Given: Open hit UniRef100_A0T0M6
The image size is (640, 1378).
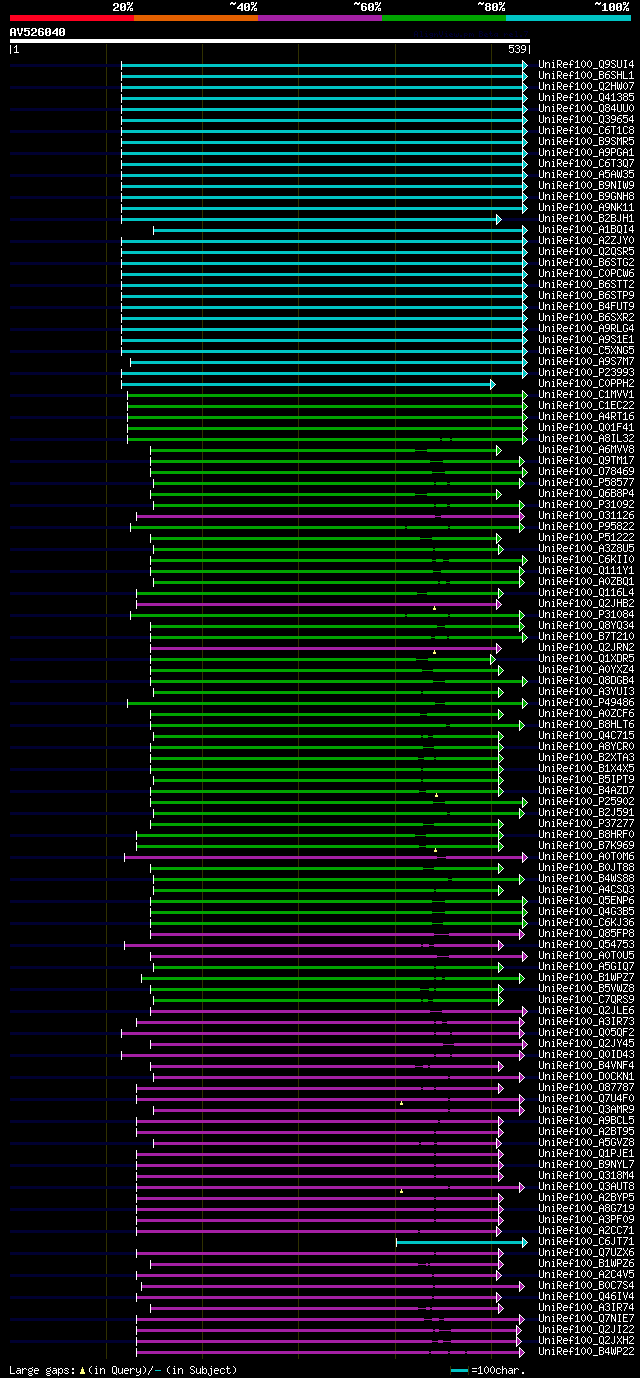Looking at the screenshot, I should [x=586, y=856].
